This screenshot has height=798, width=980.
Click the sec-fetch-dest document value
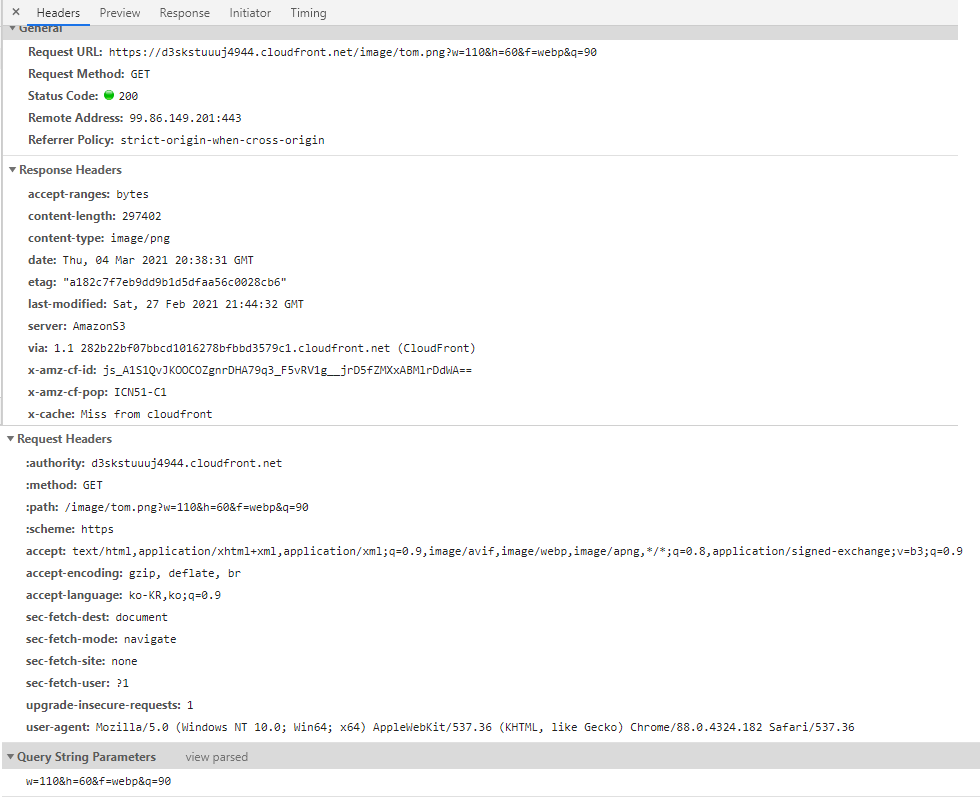tap(141, 617)
